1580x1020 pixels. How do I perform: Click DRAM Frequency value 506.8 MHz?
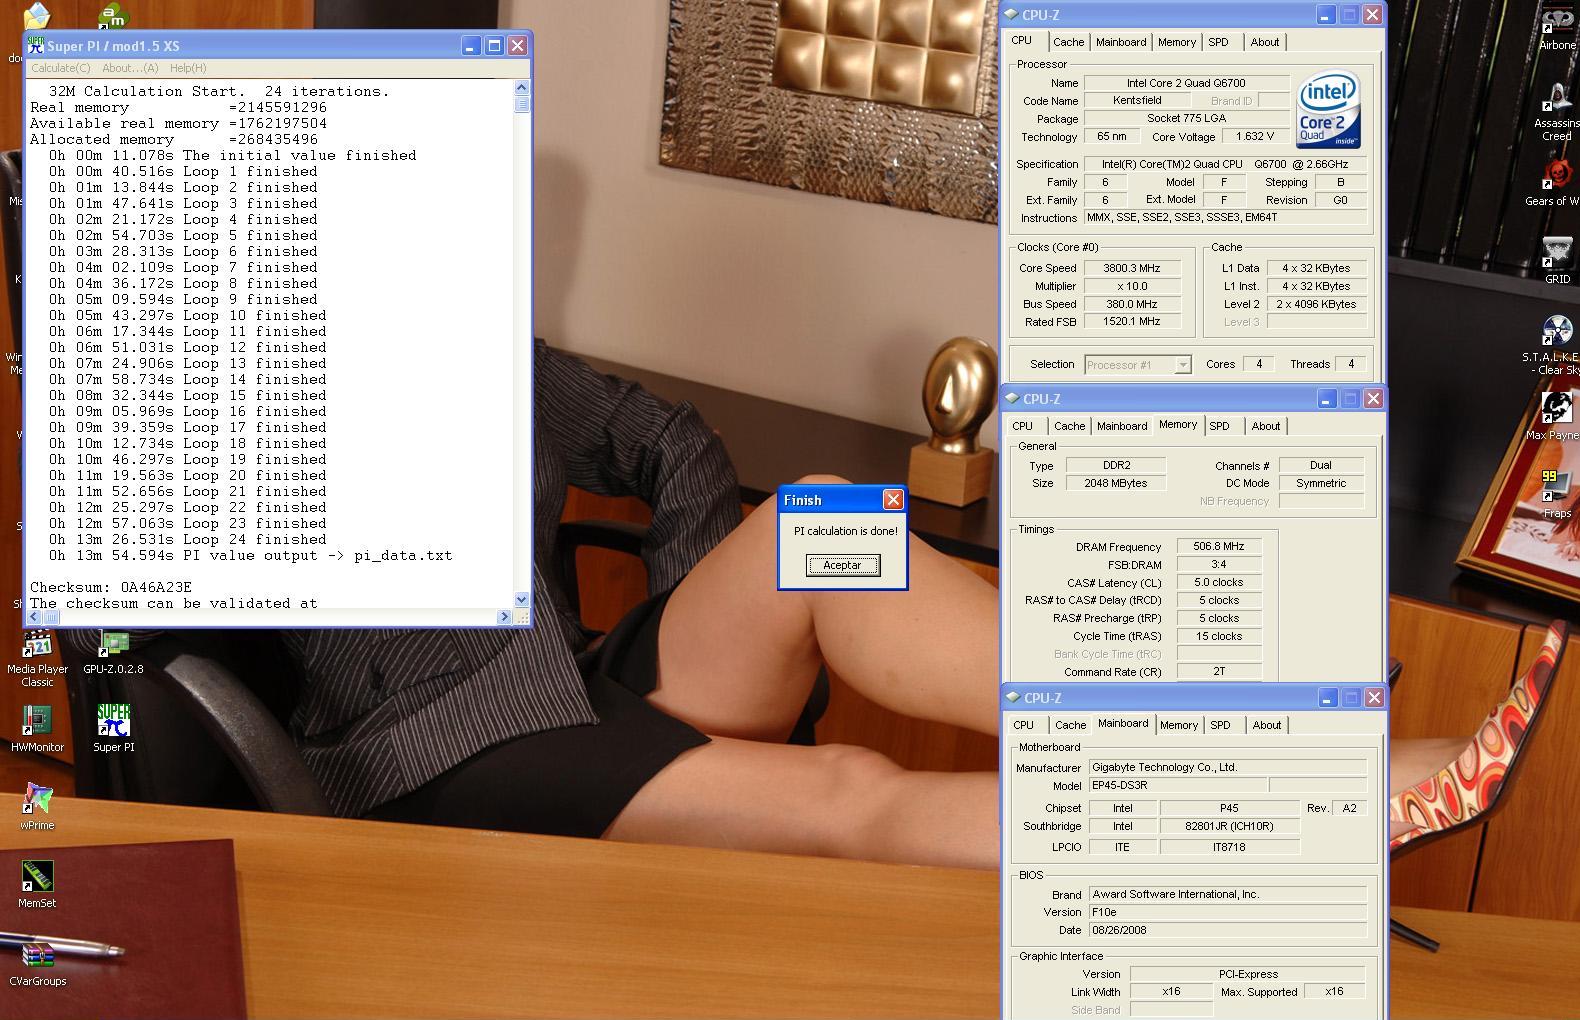click(1219, 547)
